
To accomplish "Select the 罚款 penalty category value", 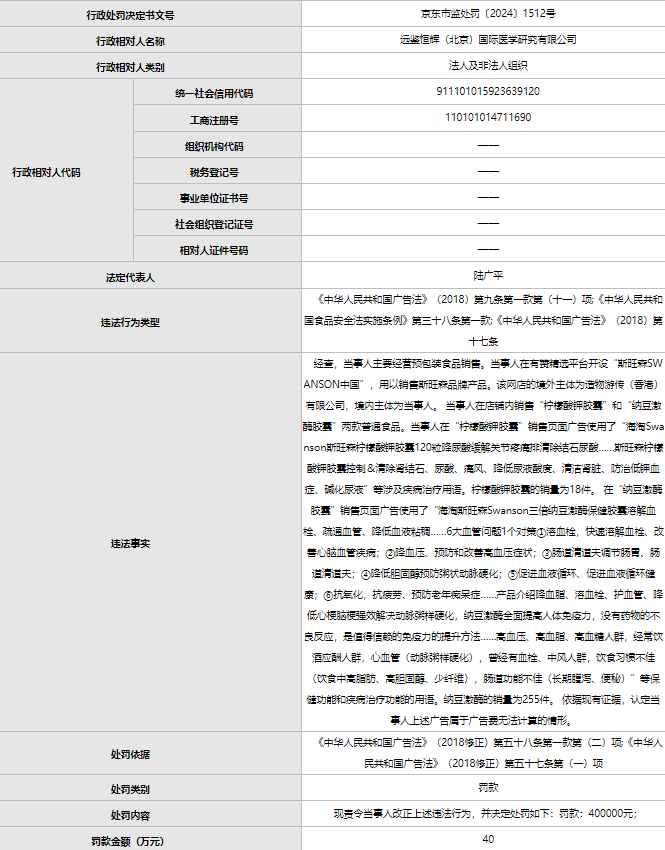I will tap(487, 788).
